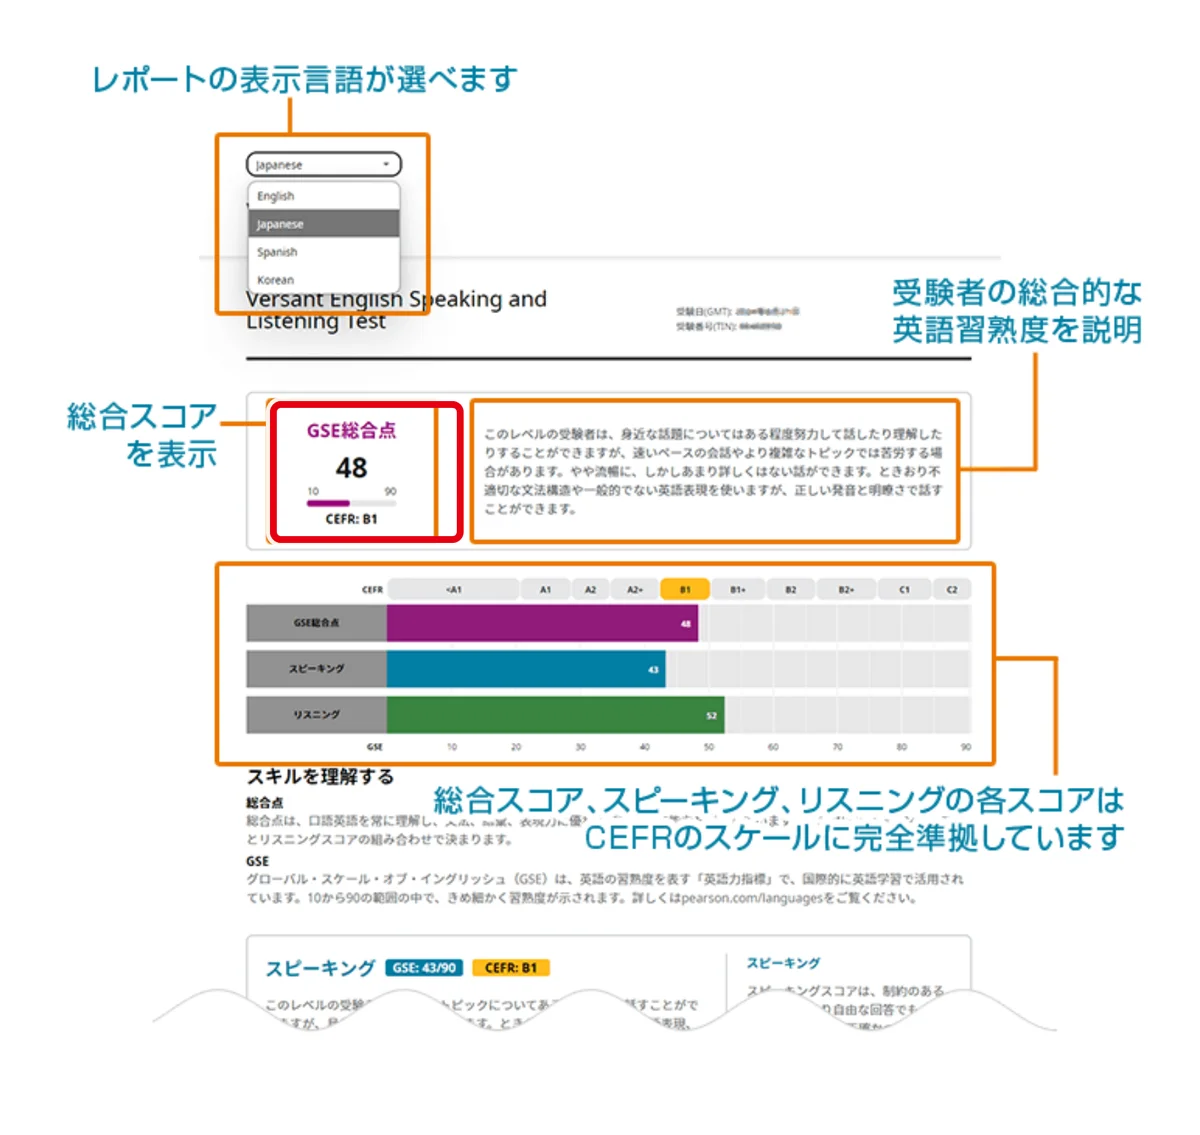Select the A1 CEFR level chip
The image size is (1200, 1135).
pyautogui.click(x=545, y=590)
